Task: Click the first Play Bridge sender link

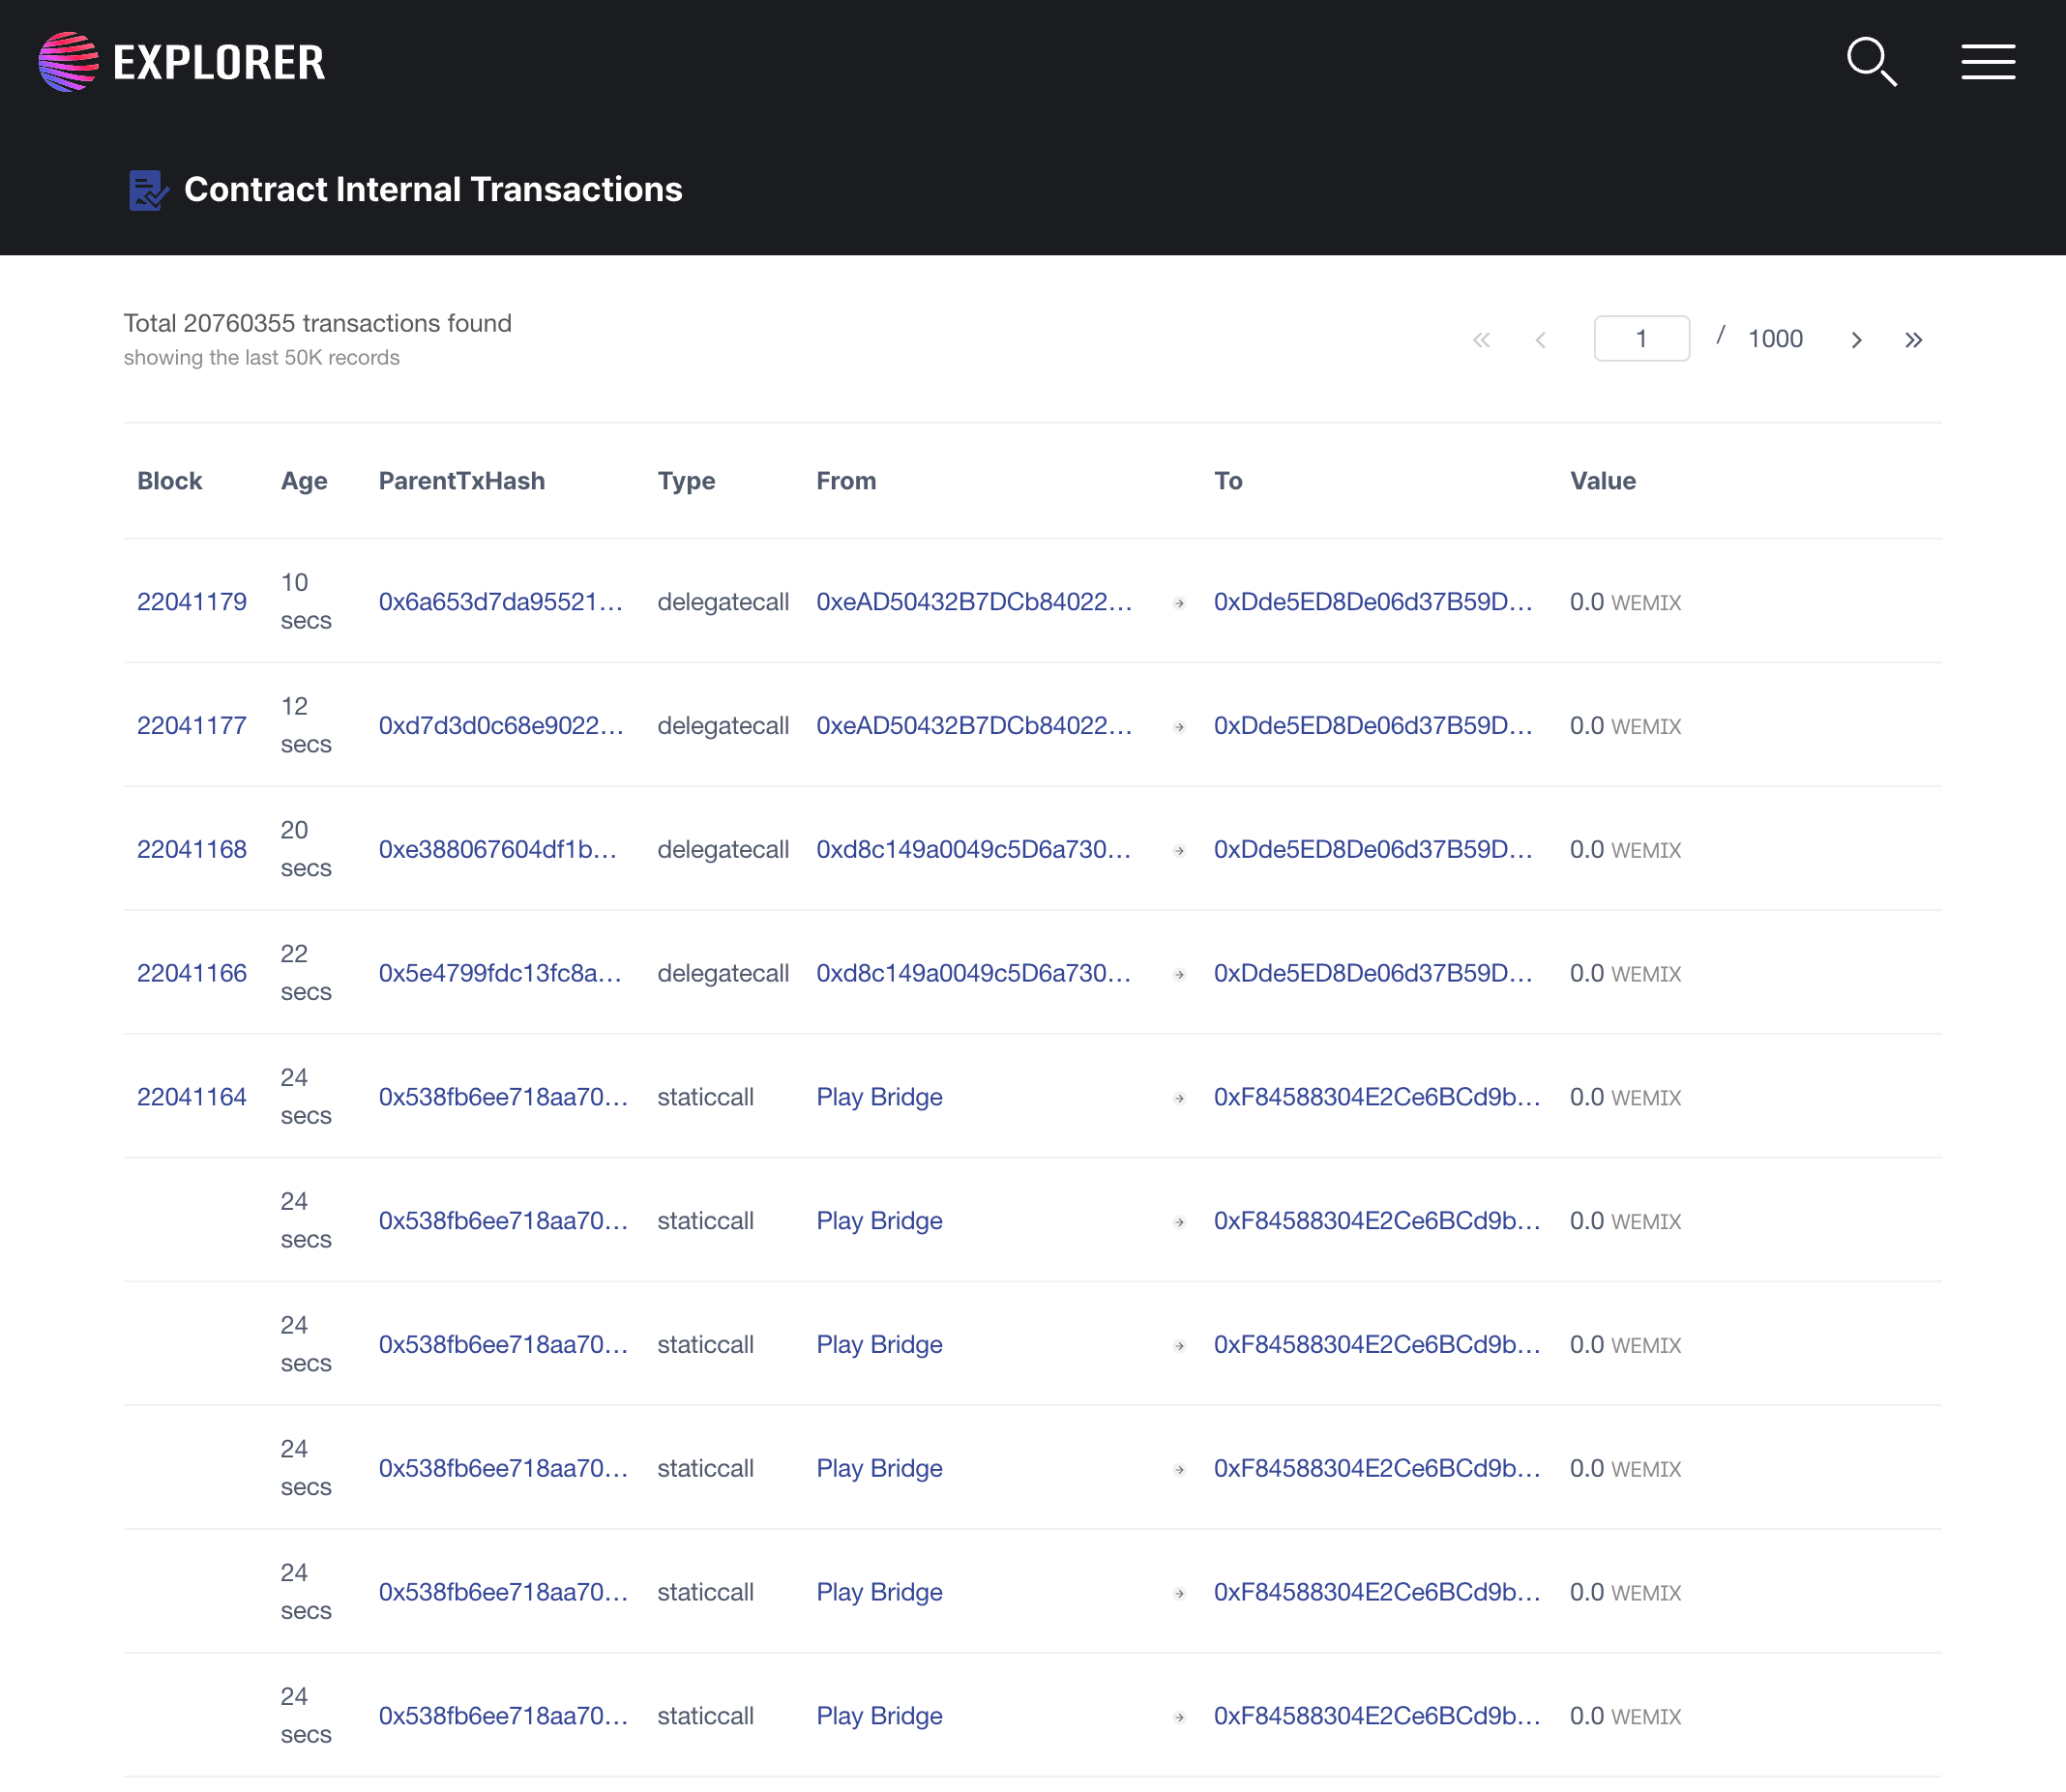Action: pyautogui.click(x=879, y=1097)
